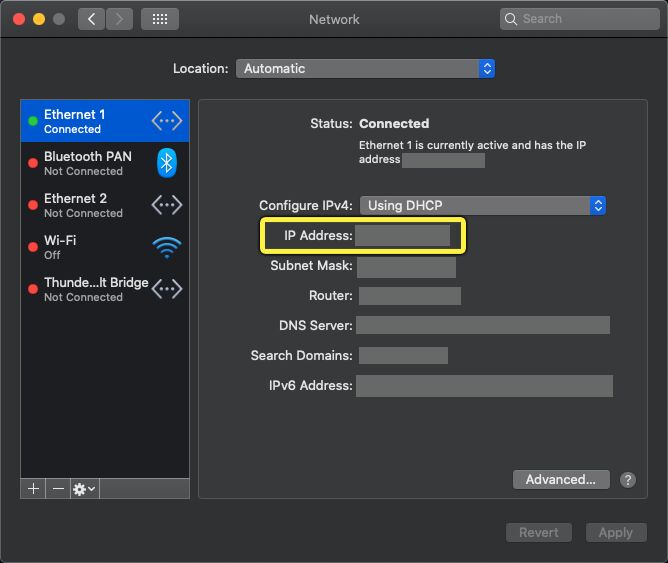Viewport: 668px width, 563px height.
Task: Click the plus button to add service
Action: click(x=33, y=488)
